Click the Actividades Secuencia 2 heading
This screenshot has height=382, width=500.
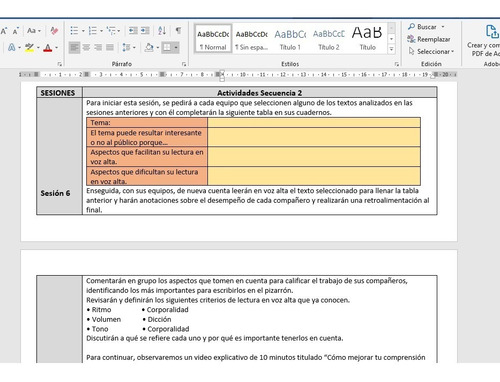259,93
